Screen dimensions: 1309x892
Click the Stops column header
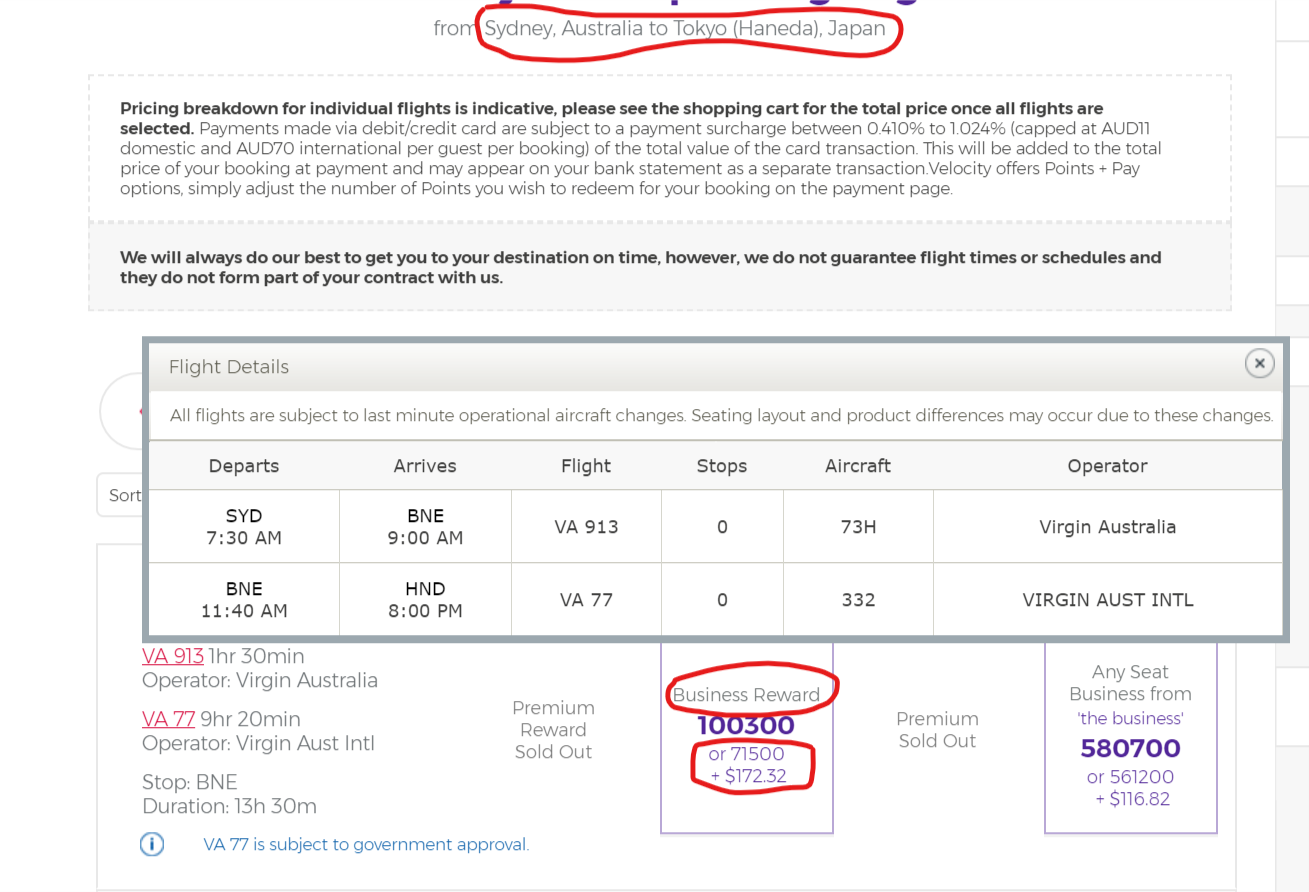click(722, 466)
